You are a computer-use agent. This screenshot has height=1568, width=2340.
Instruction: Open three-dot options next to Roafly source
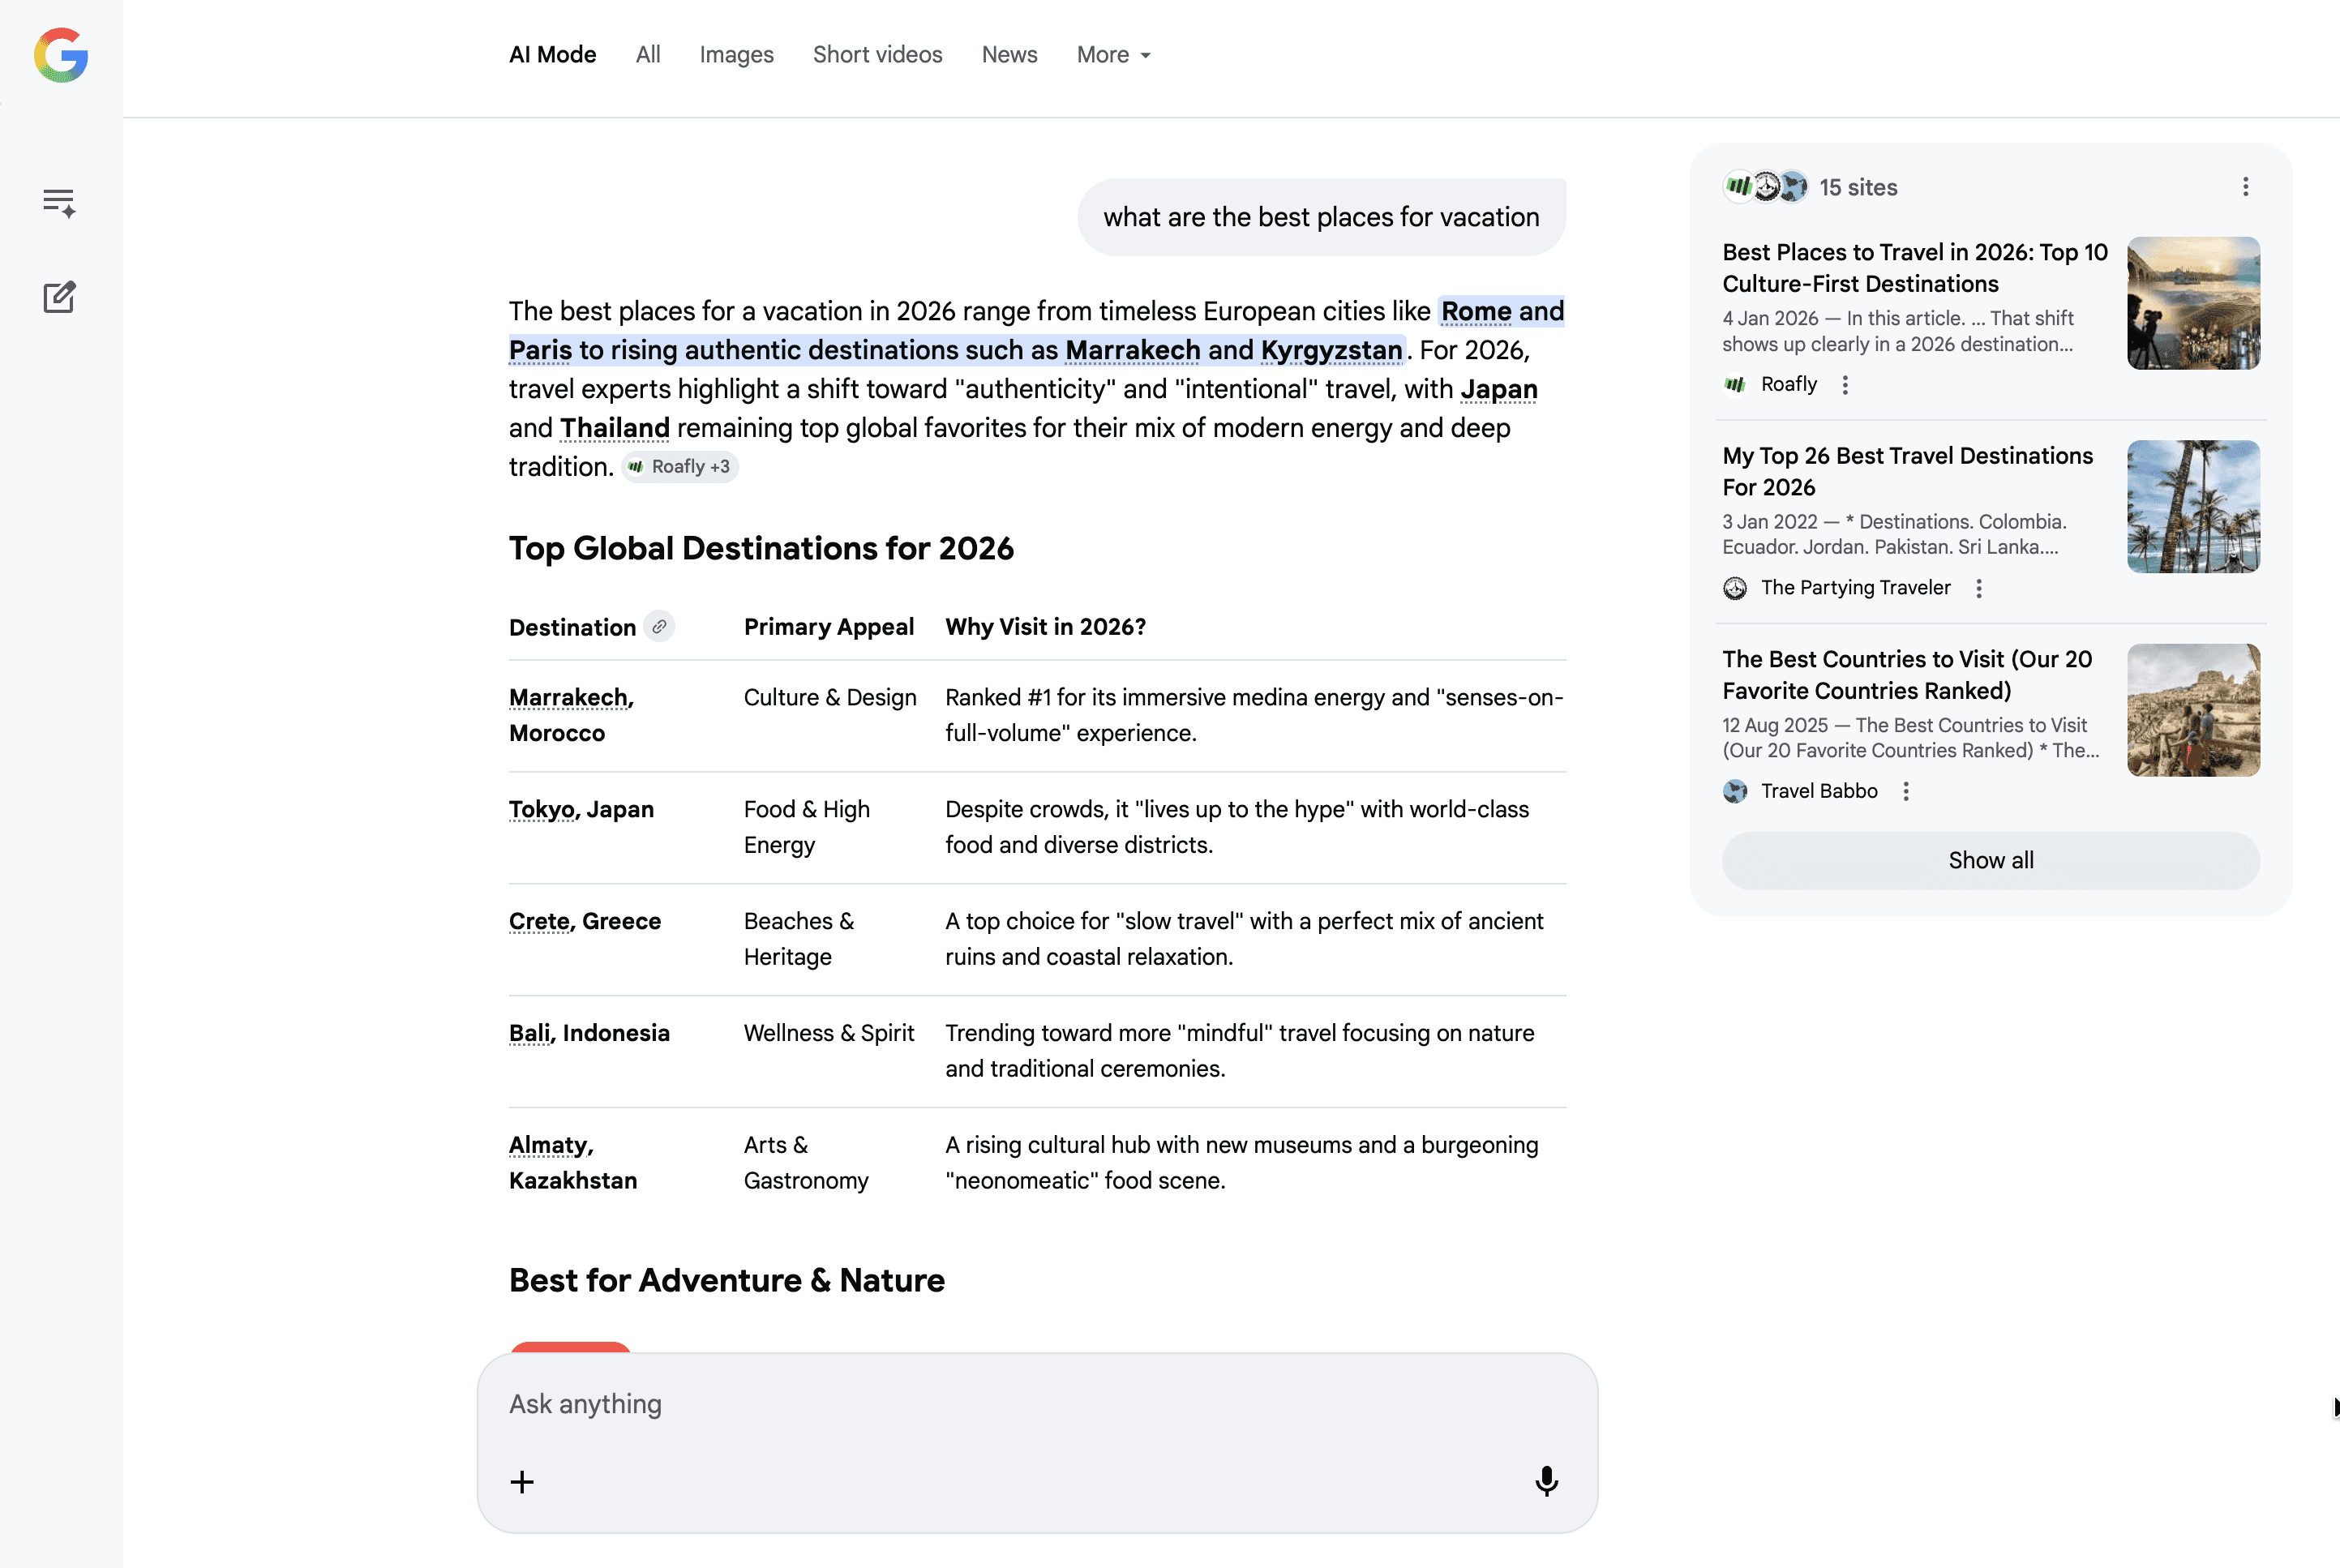[1845, 385]
